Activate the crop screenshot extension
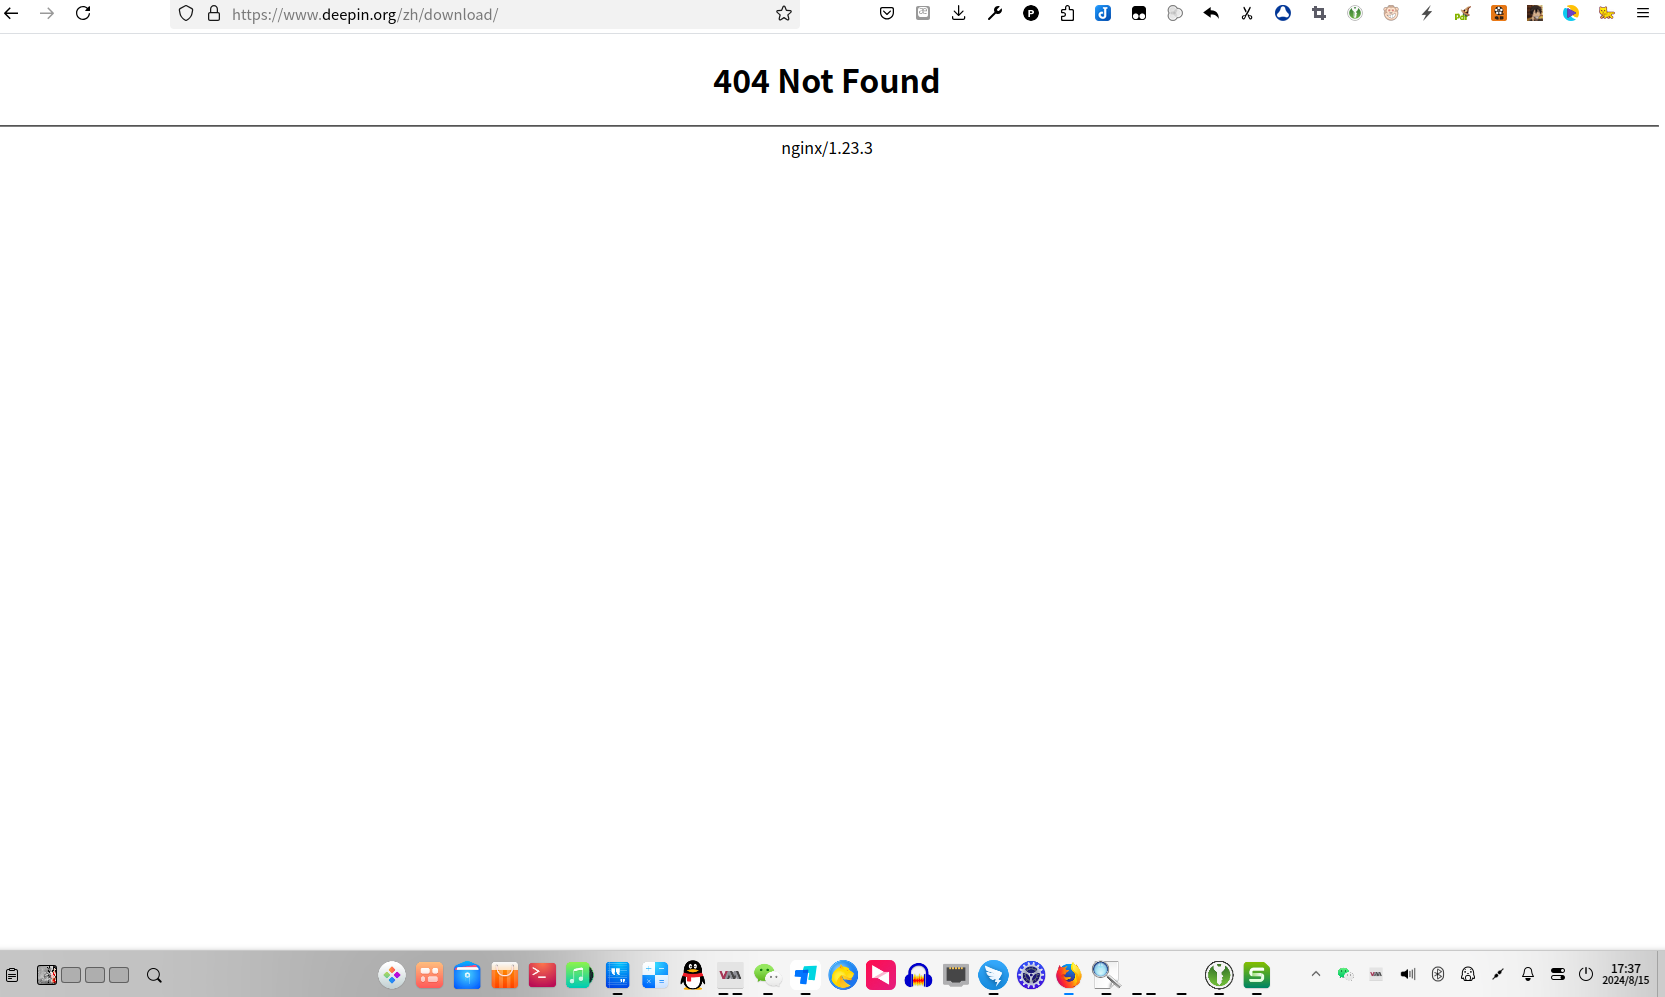1665x997 pixels. [1319, 14]
